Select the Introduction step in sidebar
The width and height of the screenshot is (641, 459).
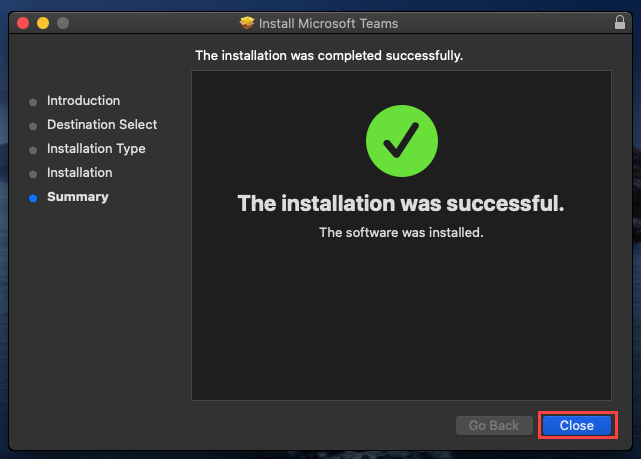pos(83,101)
